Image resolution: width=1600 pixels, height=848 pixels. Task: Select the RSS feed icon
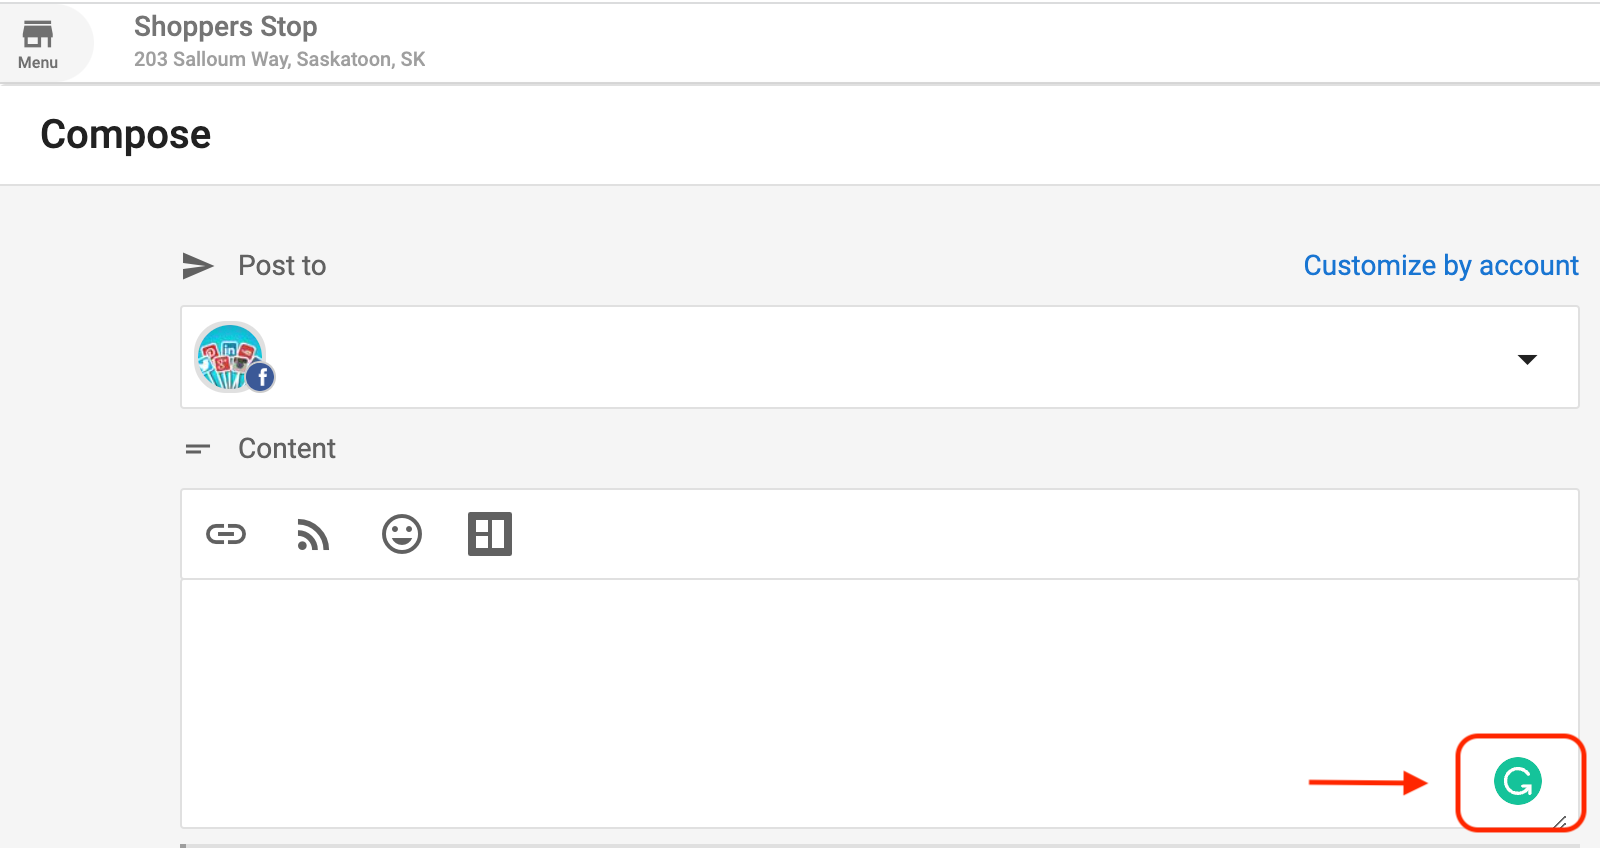coord(313,535)
